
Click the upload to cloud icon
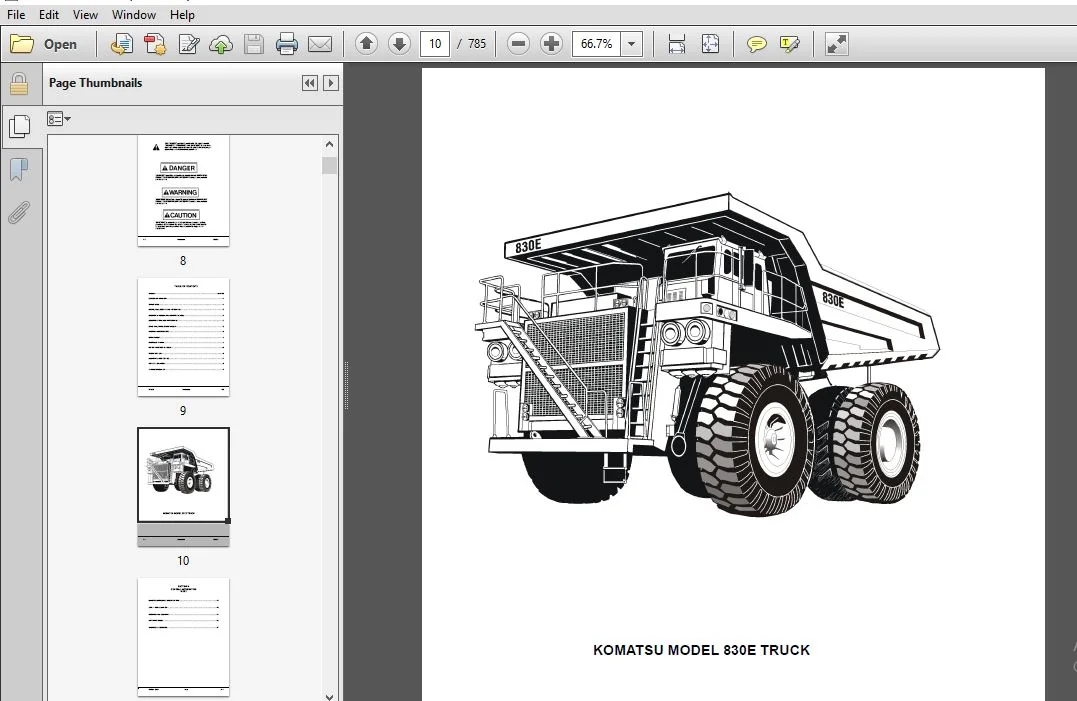tap(221, 44)
